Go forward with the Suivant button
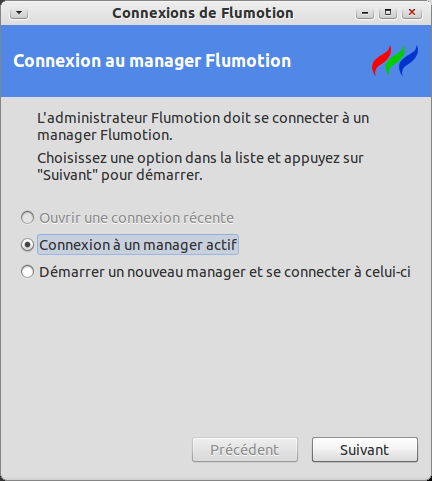Image resolution: width=432 pixels, height=481 pixels. [365, 450]
